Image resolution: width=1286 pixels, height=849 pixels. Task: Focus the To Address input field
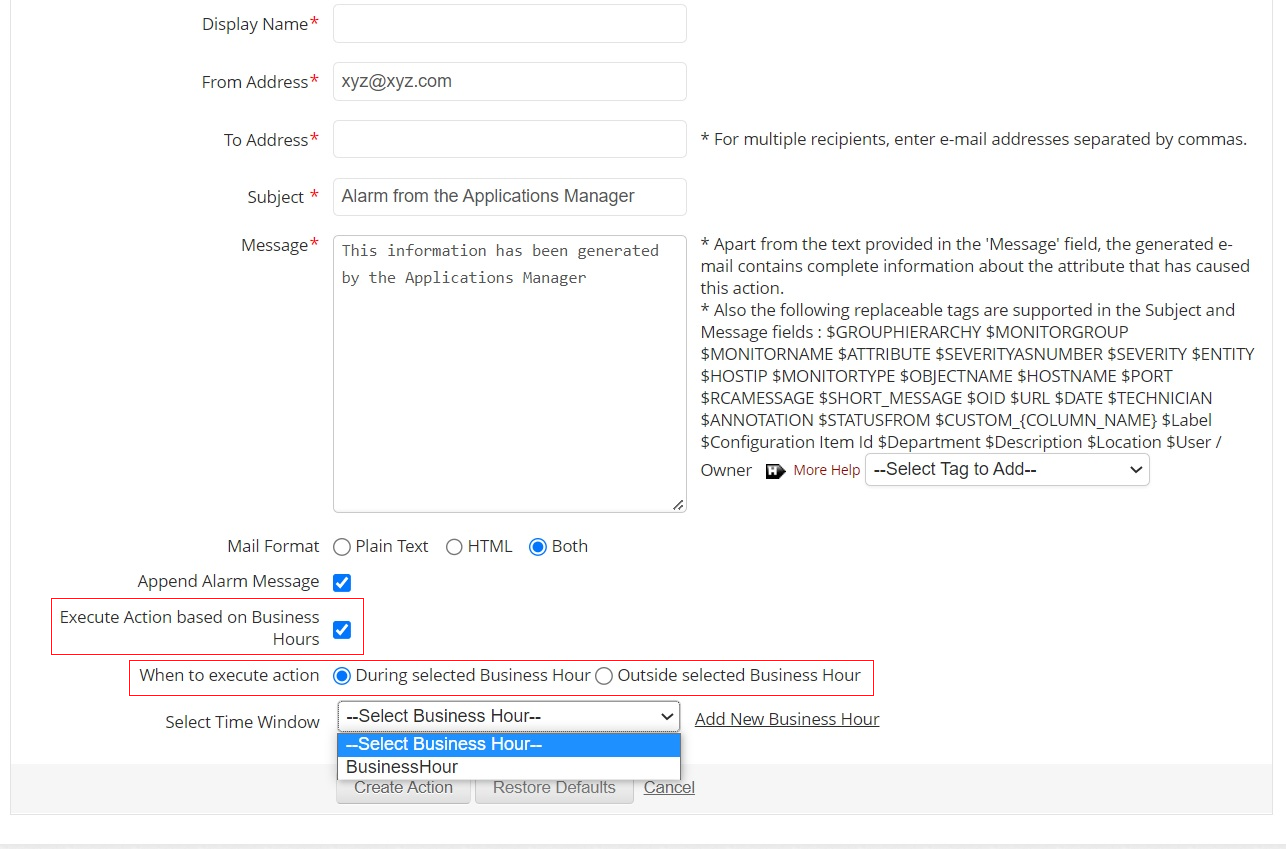(509, 139)
